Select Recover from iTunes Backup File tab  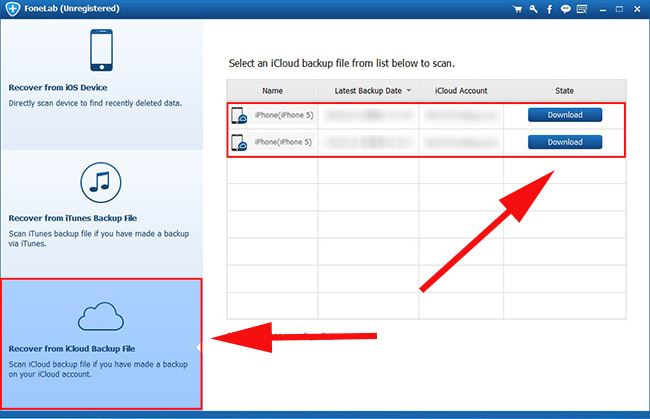point(102,213)
